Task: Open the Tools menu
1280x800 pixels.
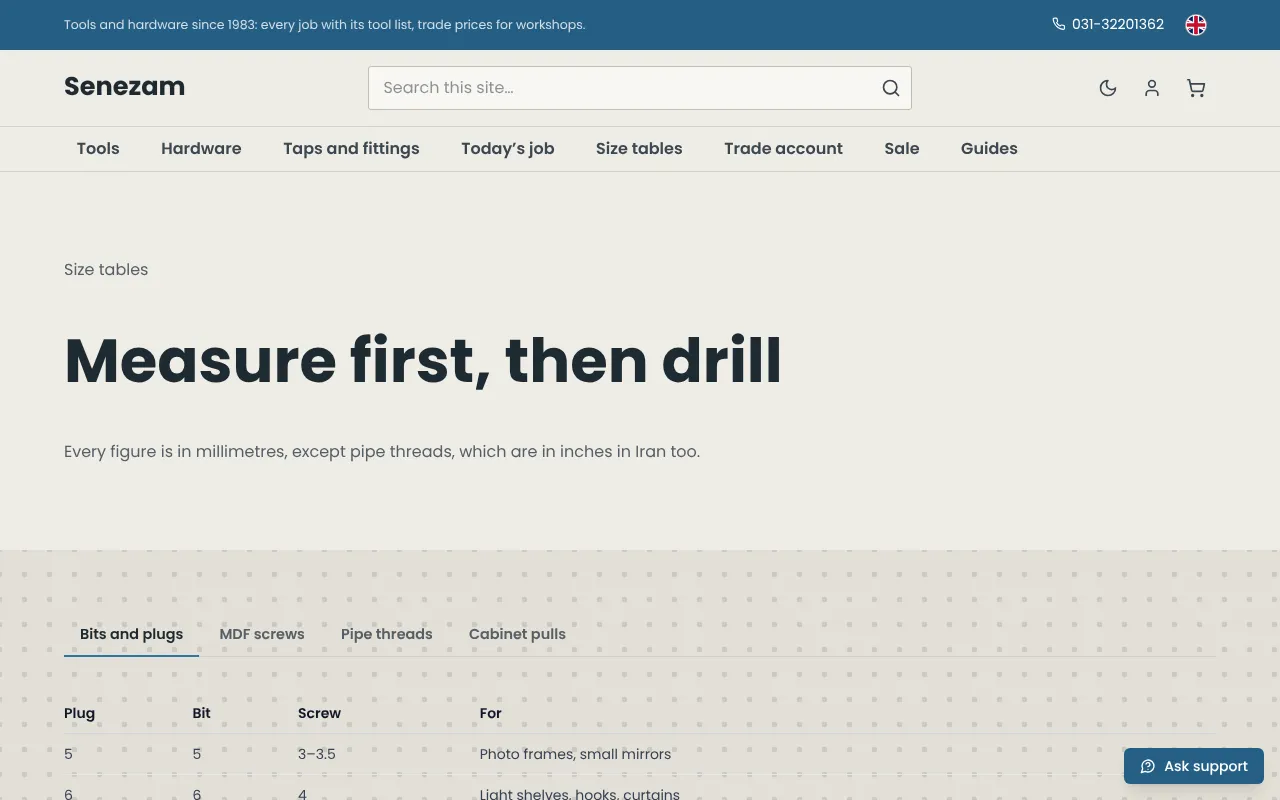Action: click(x=98, y=148)
